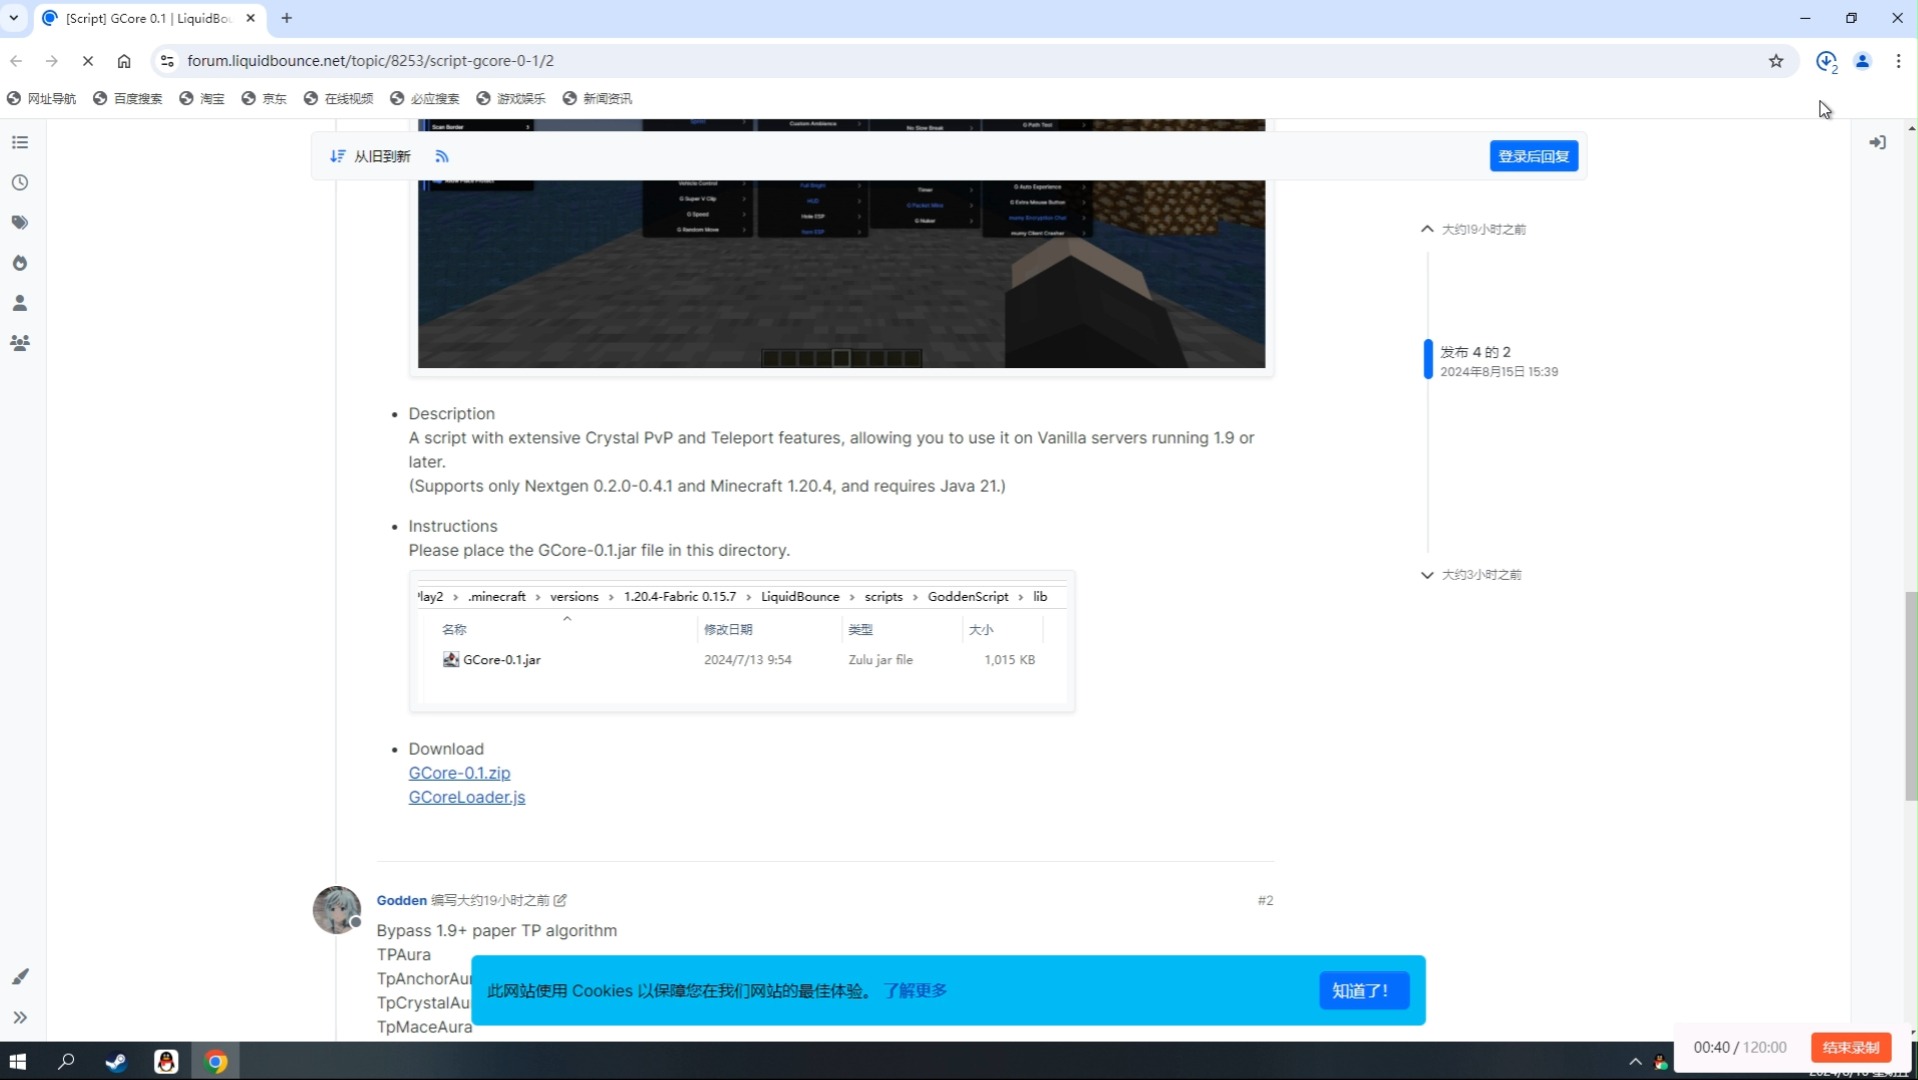The height and width of the screenshot is (1080, 1918).
Task: Close the GCore 0.1 browser tab
Action: pos(251,18)
